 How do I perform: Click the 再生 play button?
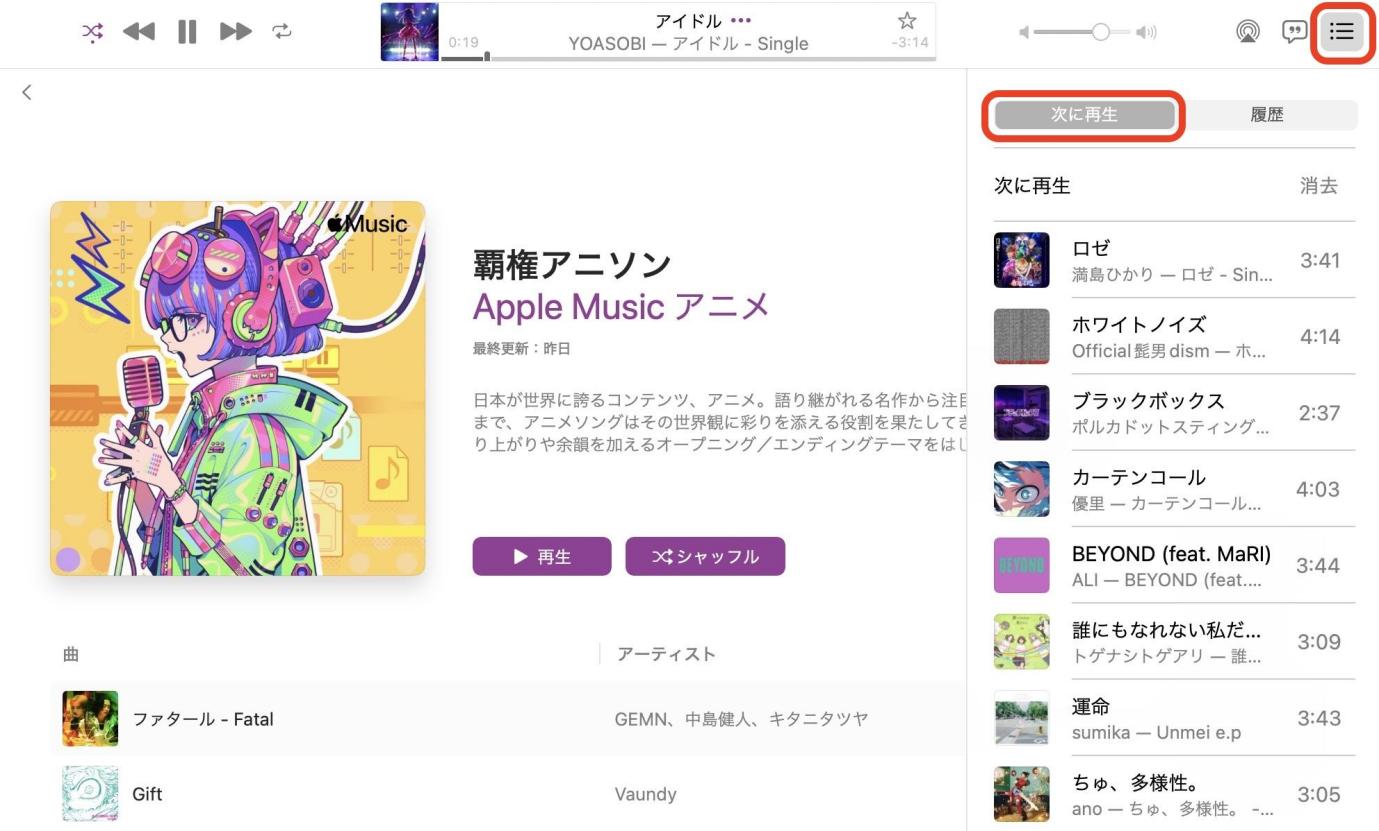[542, 557]
